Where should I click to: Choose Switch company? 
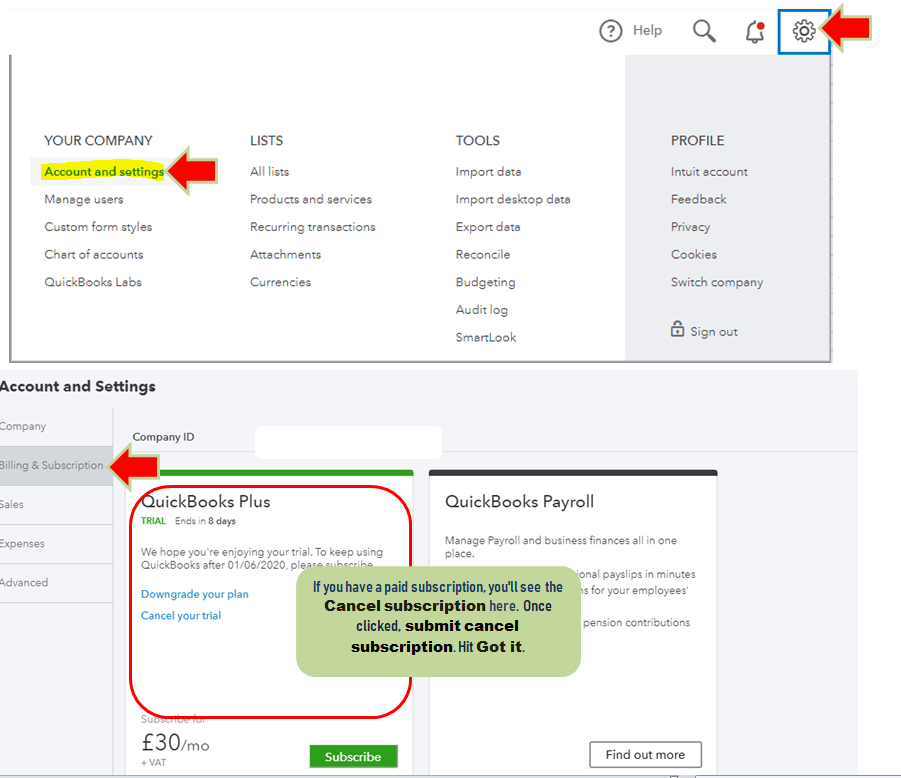tap(717, 282)
